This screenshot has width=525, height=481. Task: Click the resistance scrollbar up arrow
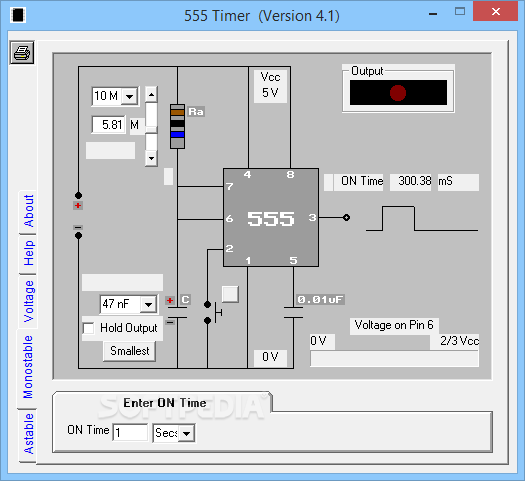(x=151, y=95)
